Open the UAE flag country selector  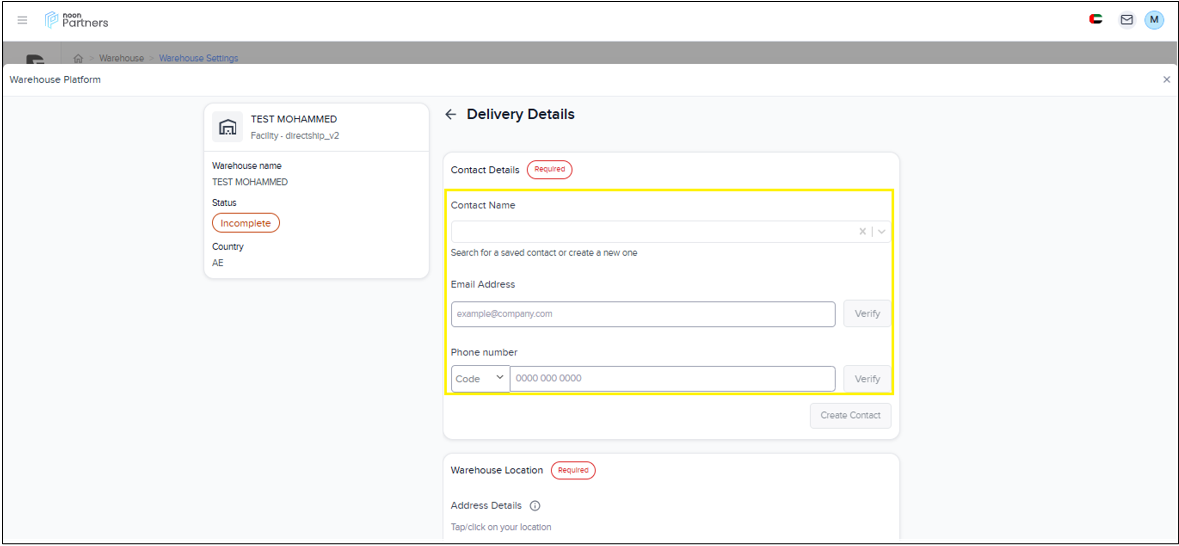coord(1096,19)
